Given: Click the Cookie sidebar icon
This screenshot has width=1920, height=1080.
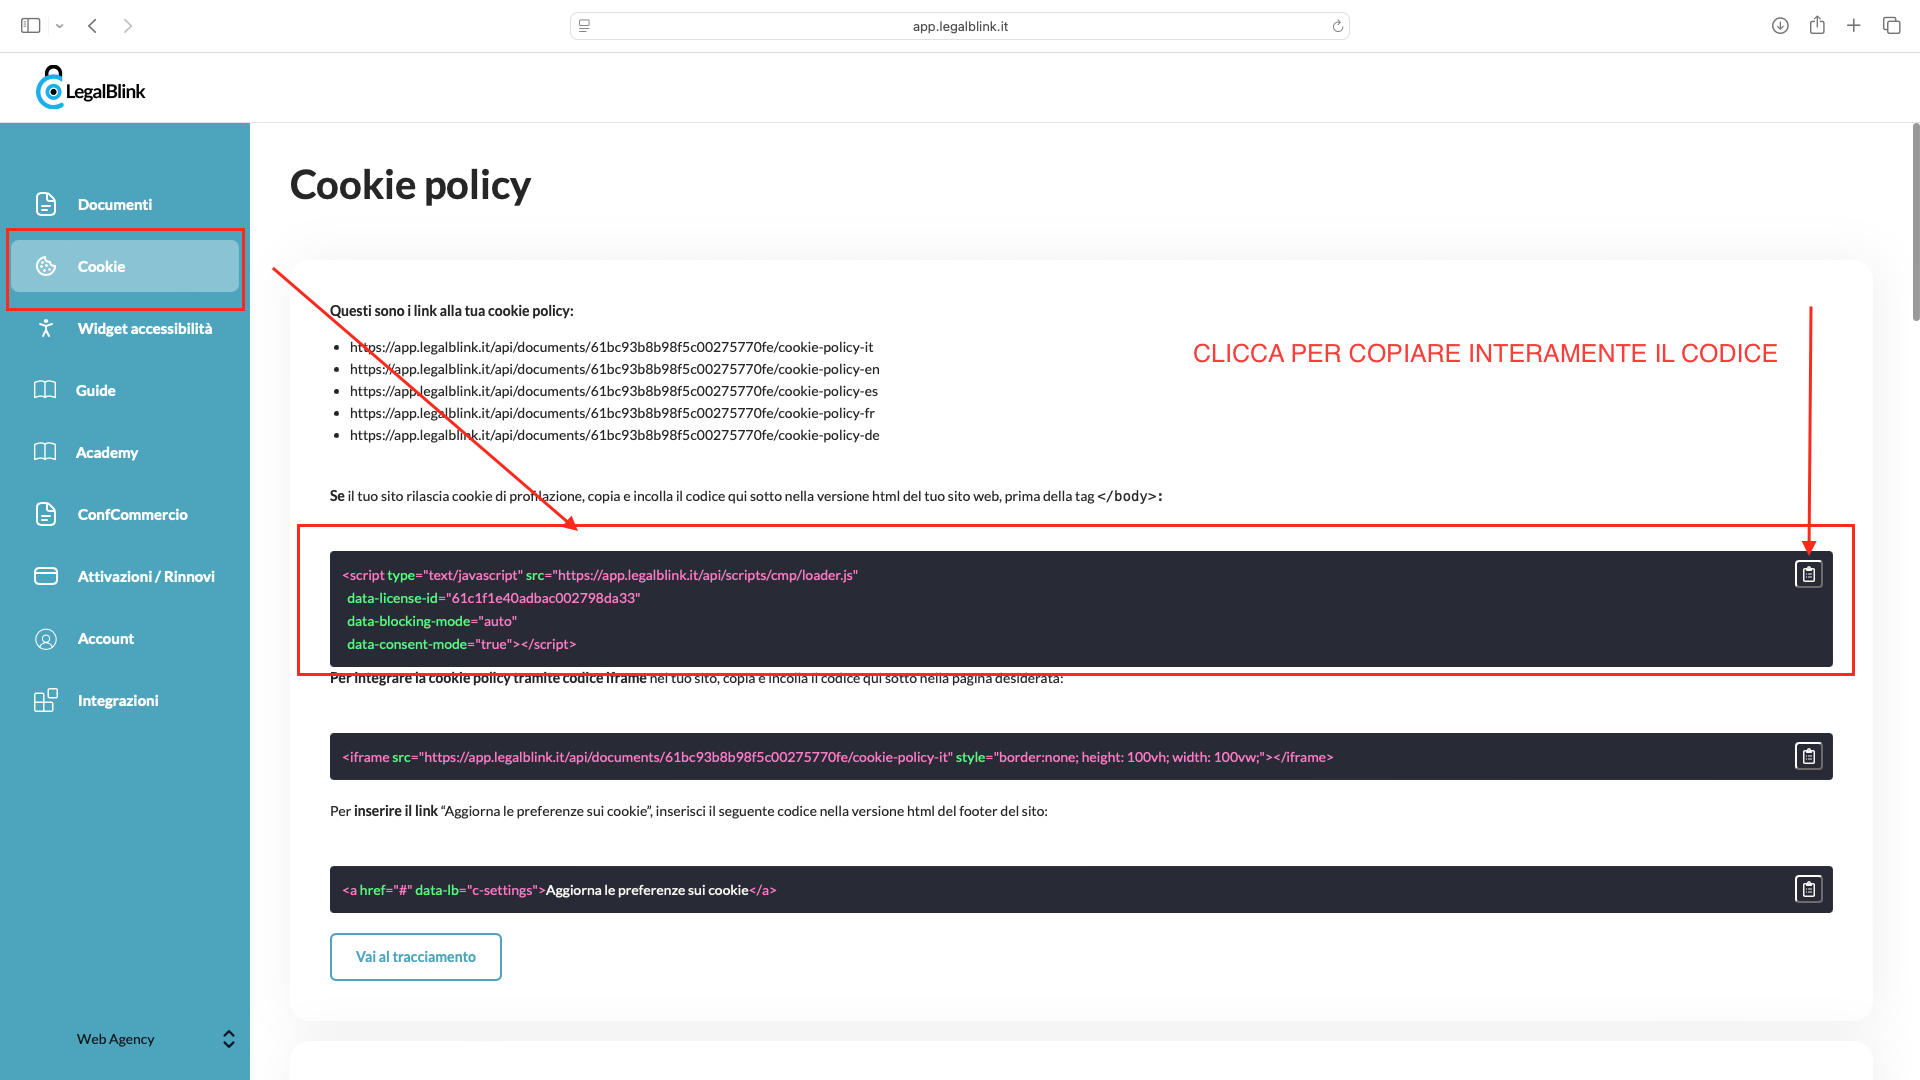Looking at the screenshot, I should tap(46, 266).
